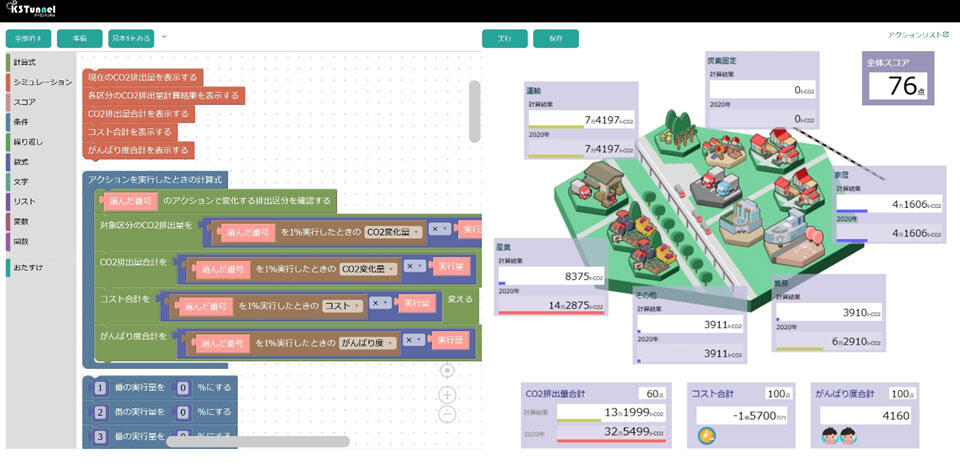Click the がんばり度合計 value 4160
The image size is (960, 468).
[x=865, y=416]
